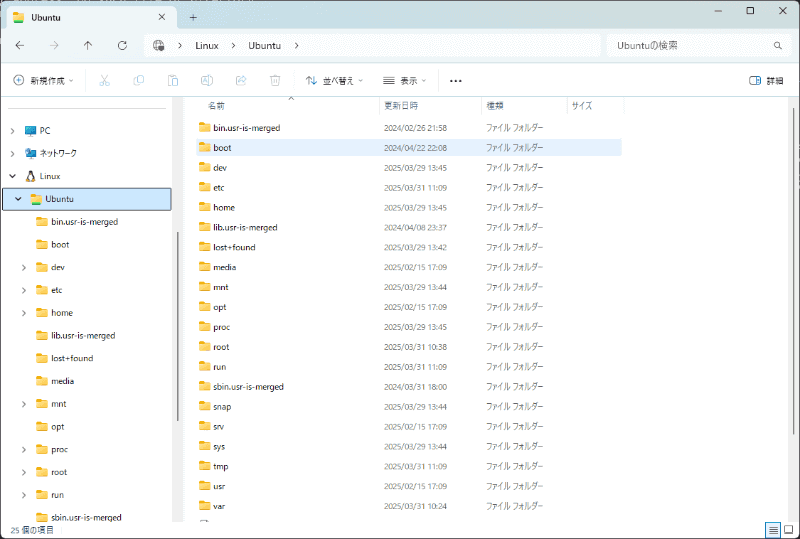Open the 表示 view dropdown
Viewport: 800px width, 539px height.
click(405, 80)
